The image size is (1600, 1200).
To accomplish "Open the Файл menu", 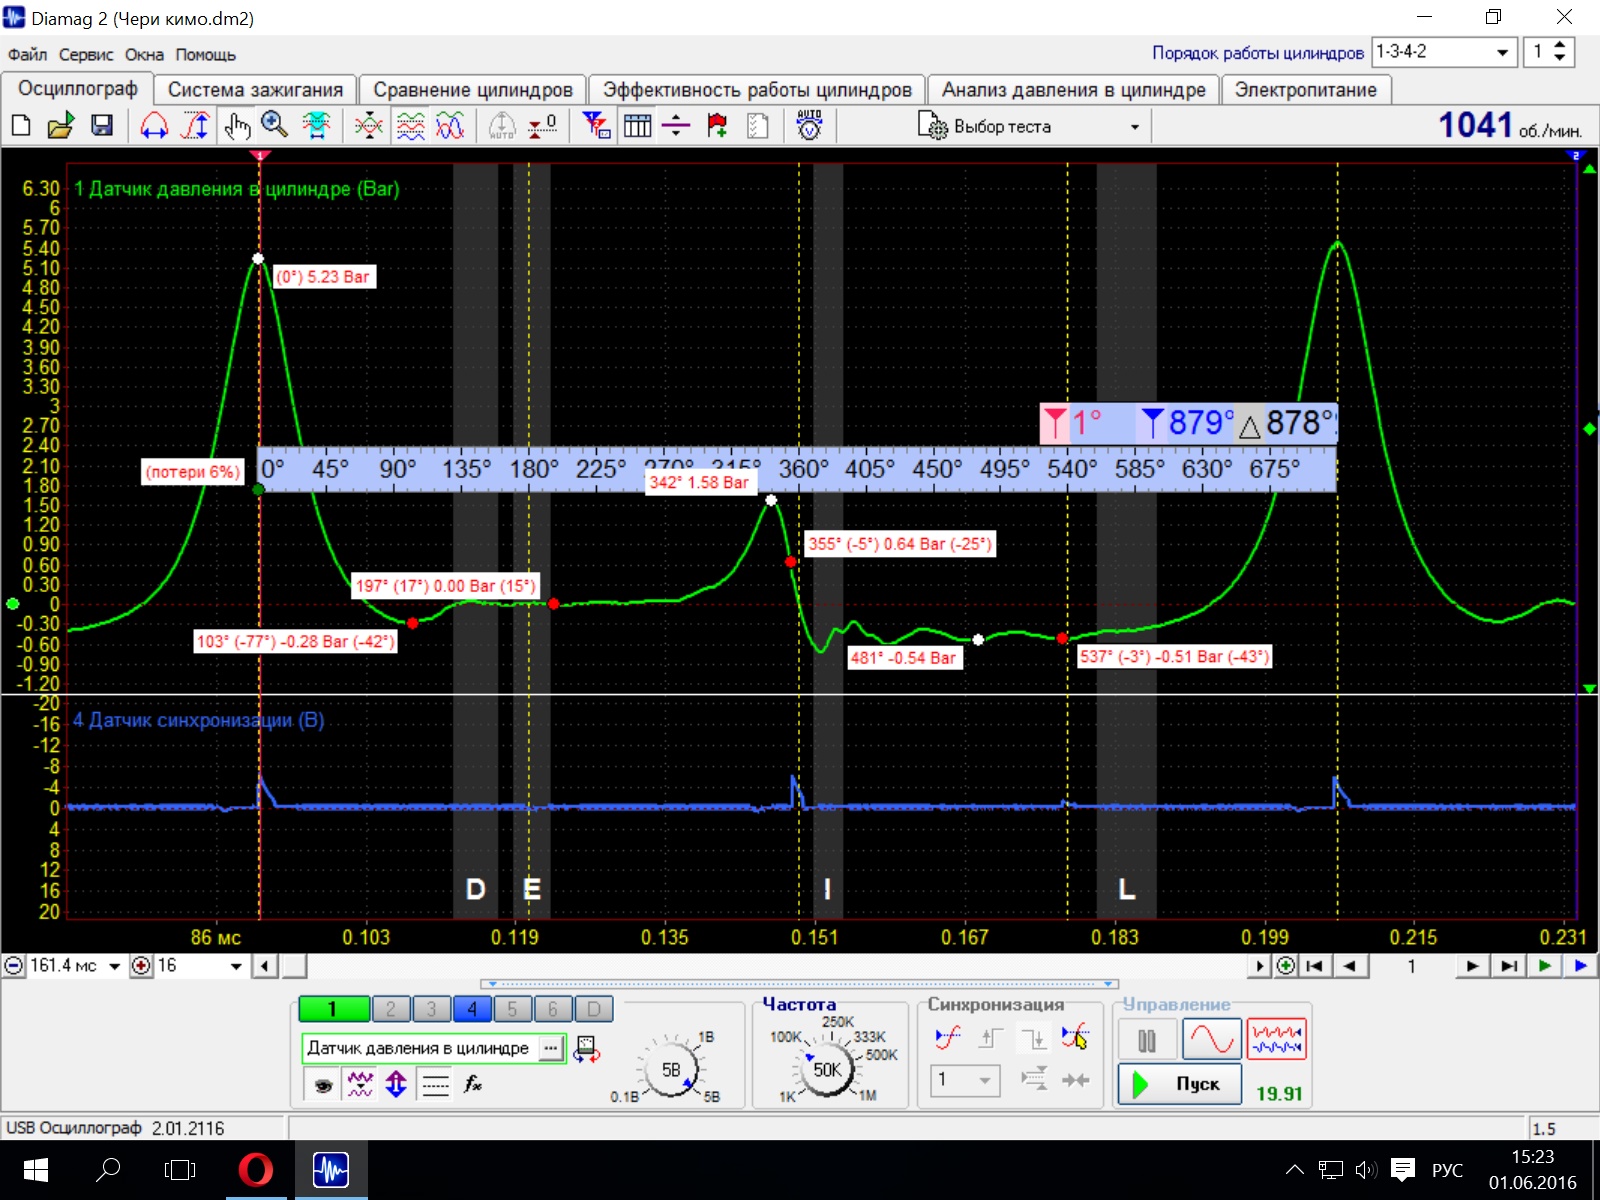I will tap(27, 55).
